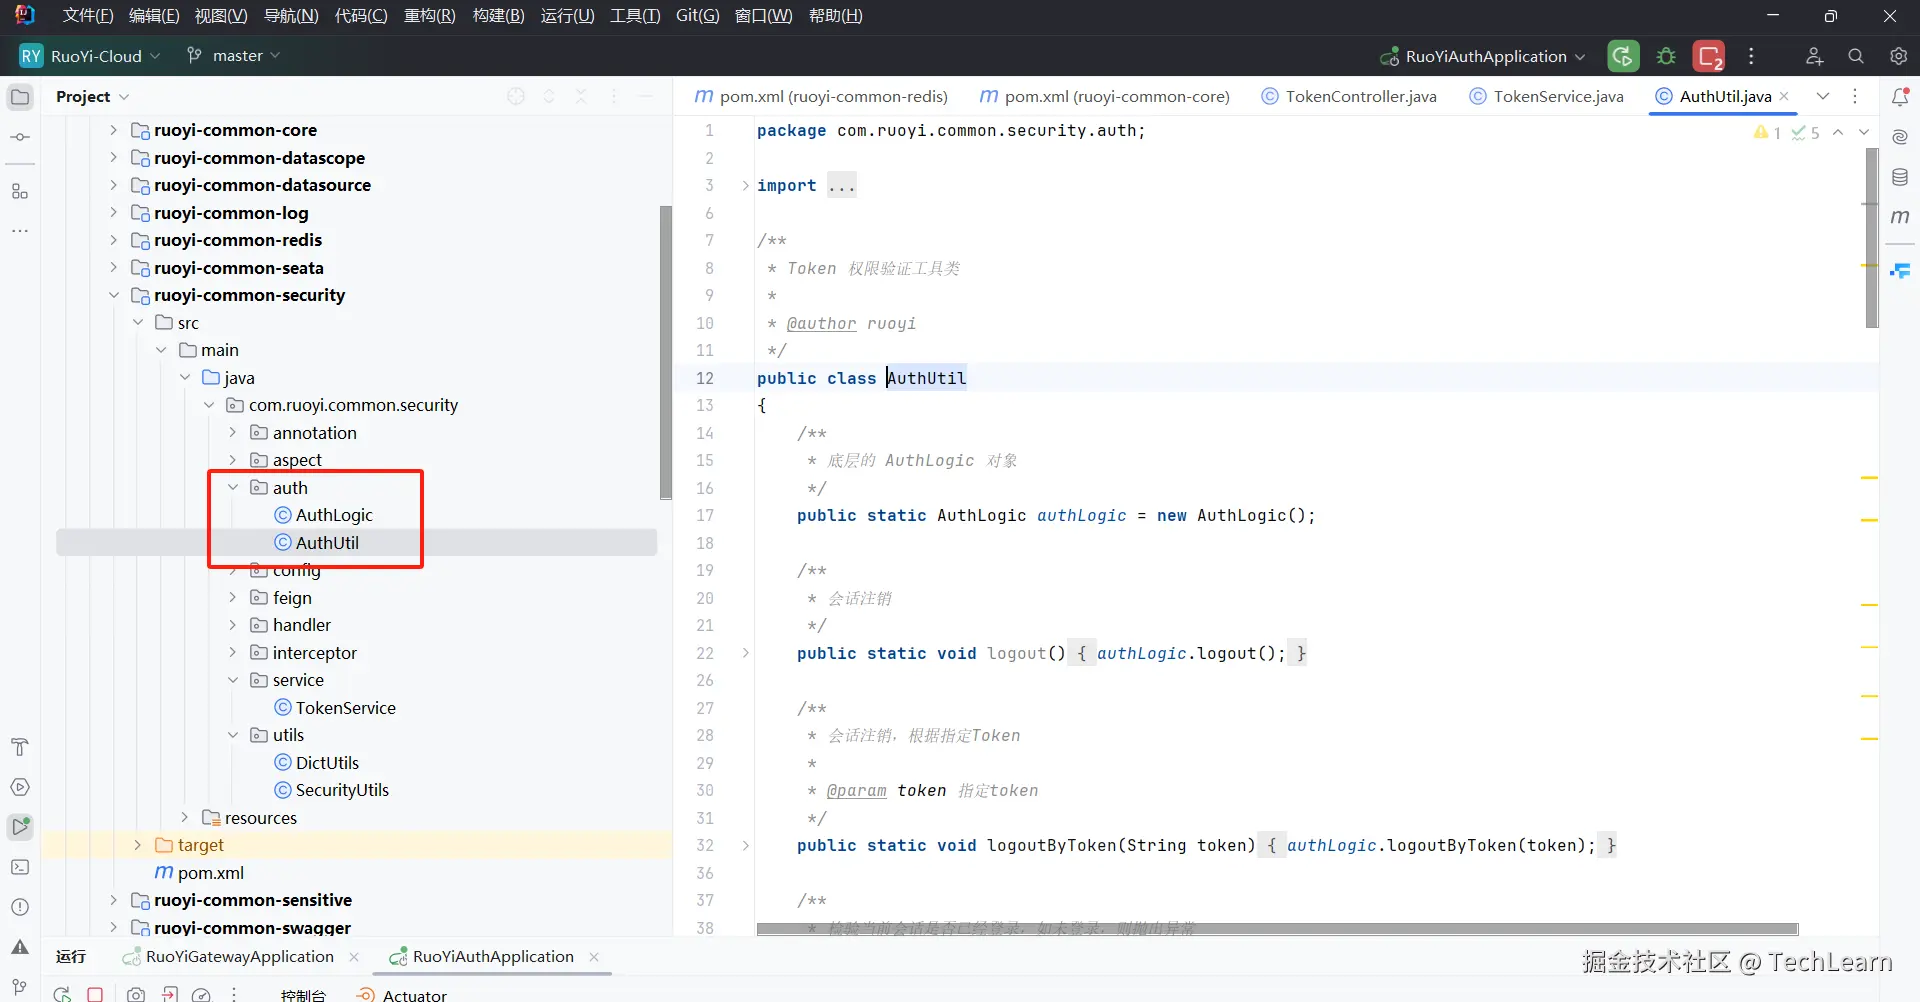Rerun RuoYiAuthApplication from the top toolbar
This screenshot has height=1002, width=1920.
pyautogui.click(x=1623, y=56)
